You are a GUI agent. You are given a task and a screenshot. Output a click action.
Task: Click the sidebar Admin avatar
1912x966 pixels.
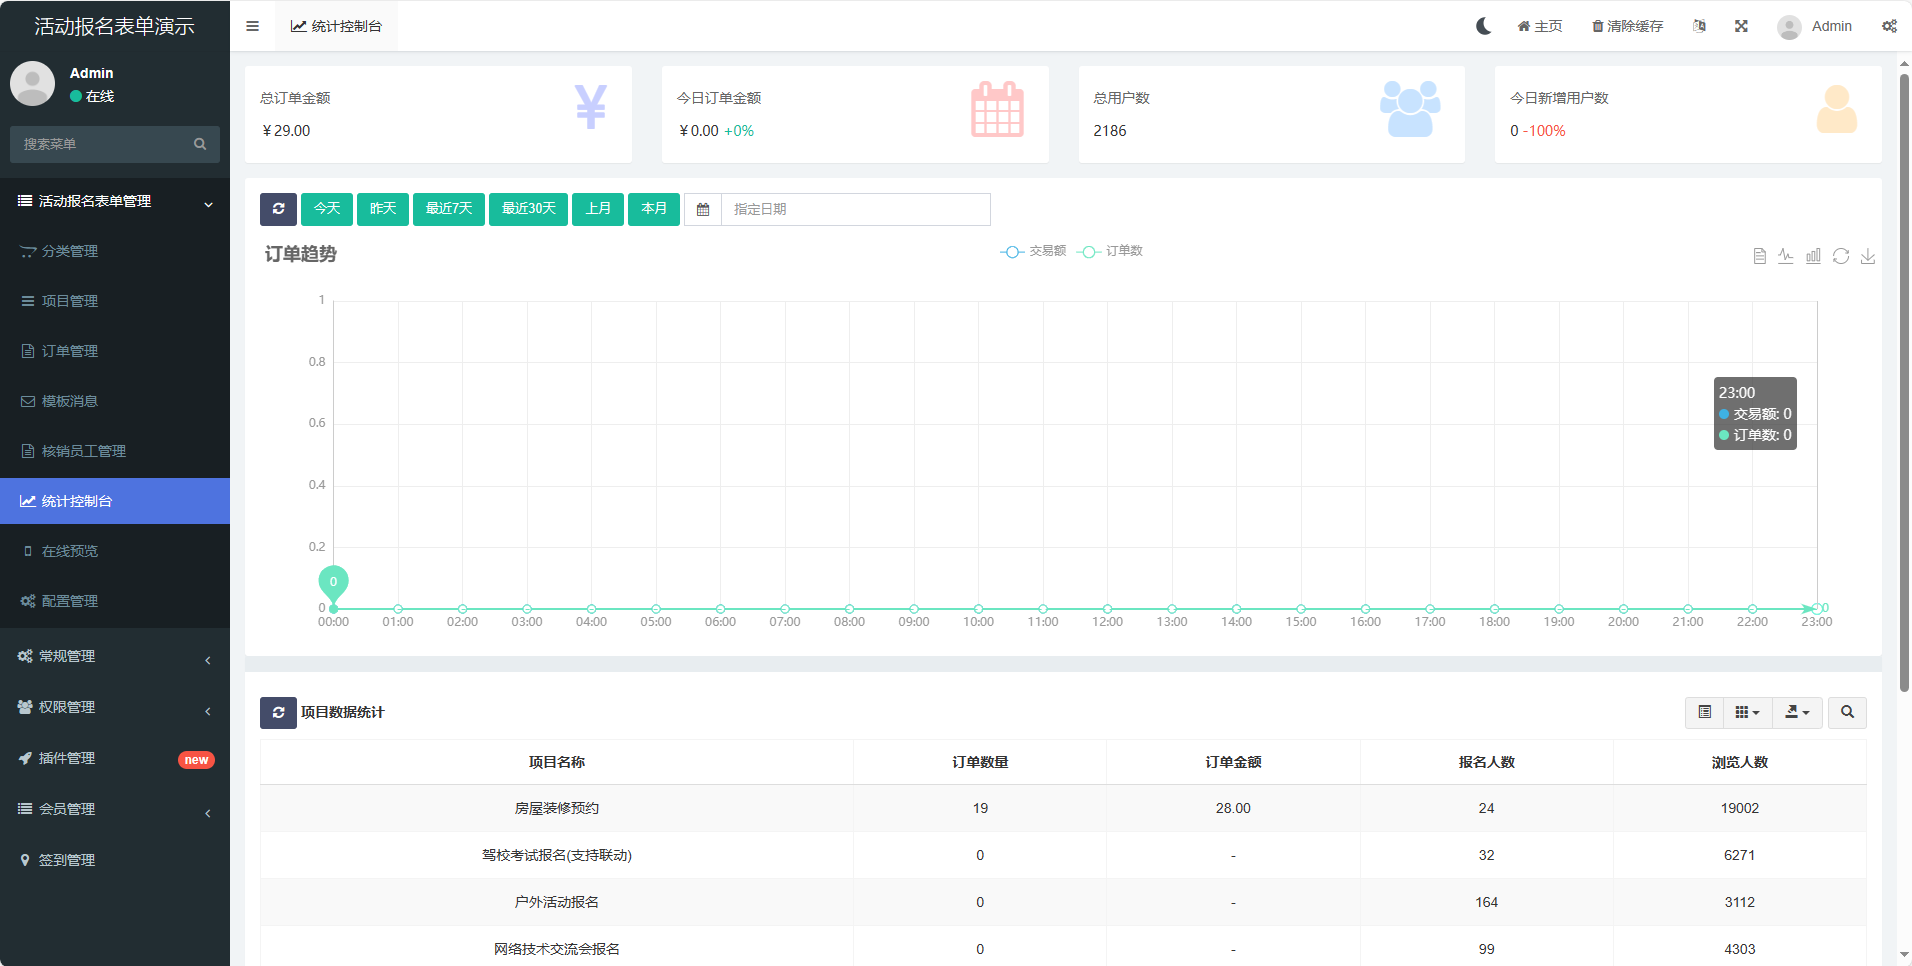pyautogui.click(x=32, y=83)
